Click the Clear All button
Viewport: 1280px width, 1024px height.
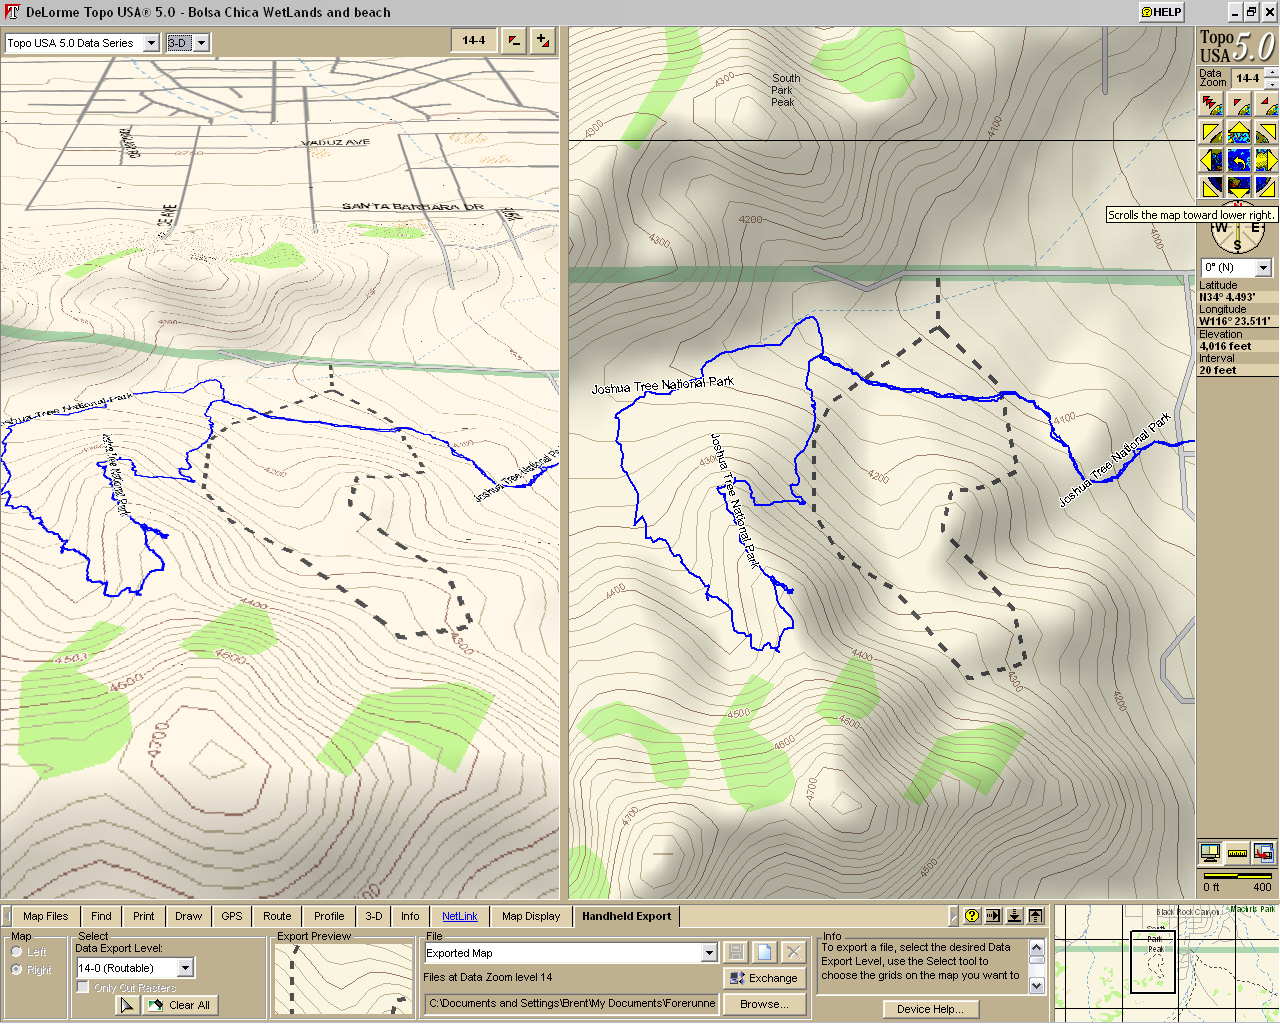(179, 1005)
